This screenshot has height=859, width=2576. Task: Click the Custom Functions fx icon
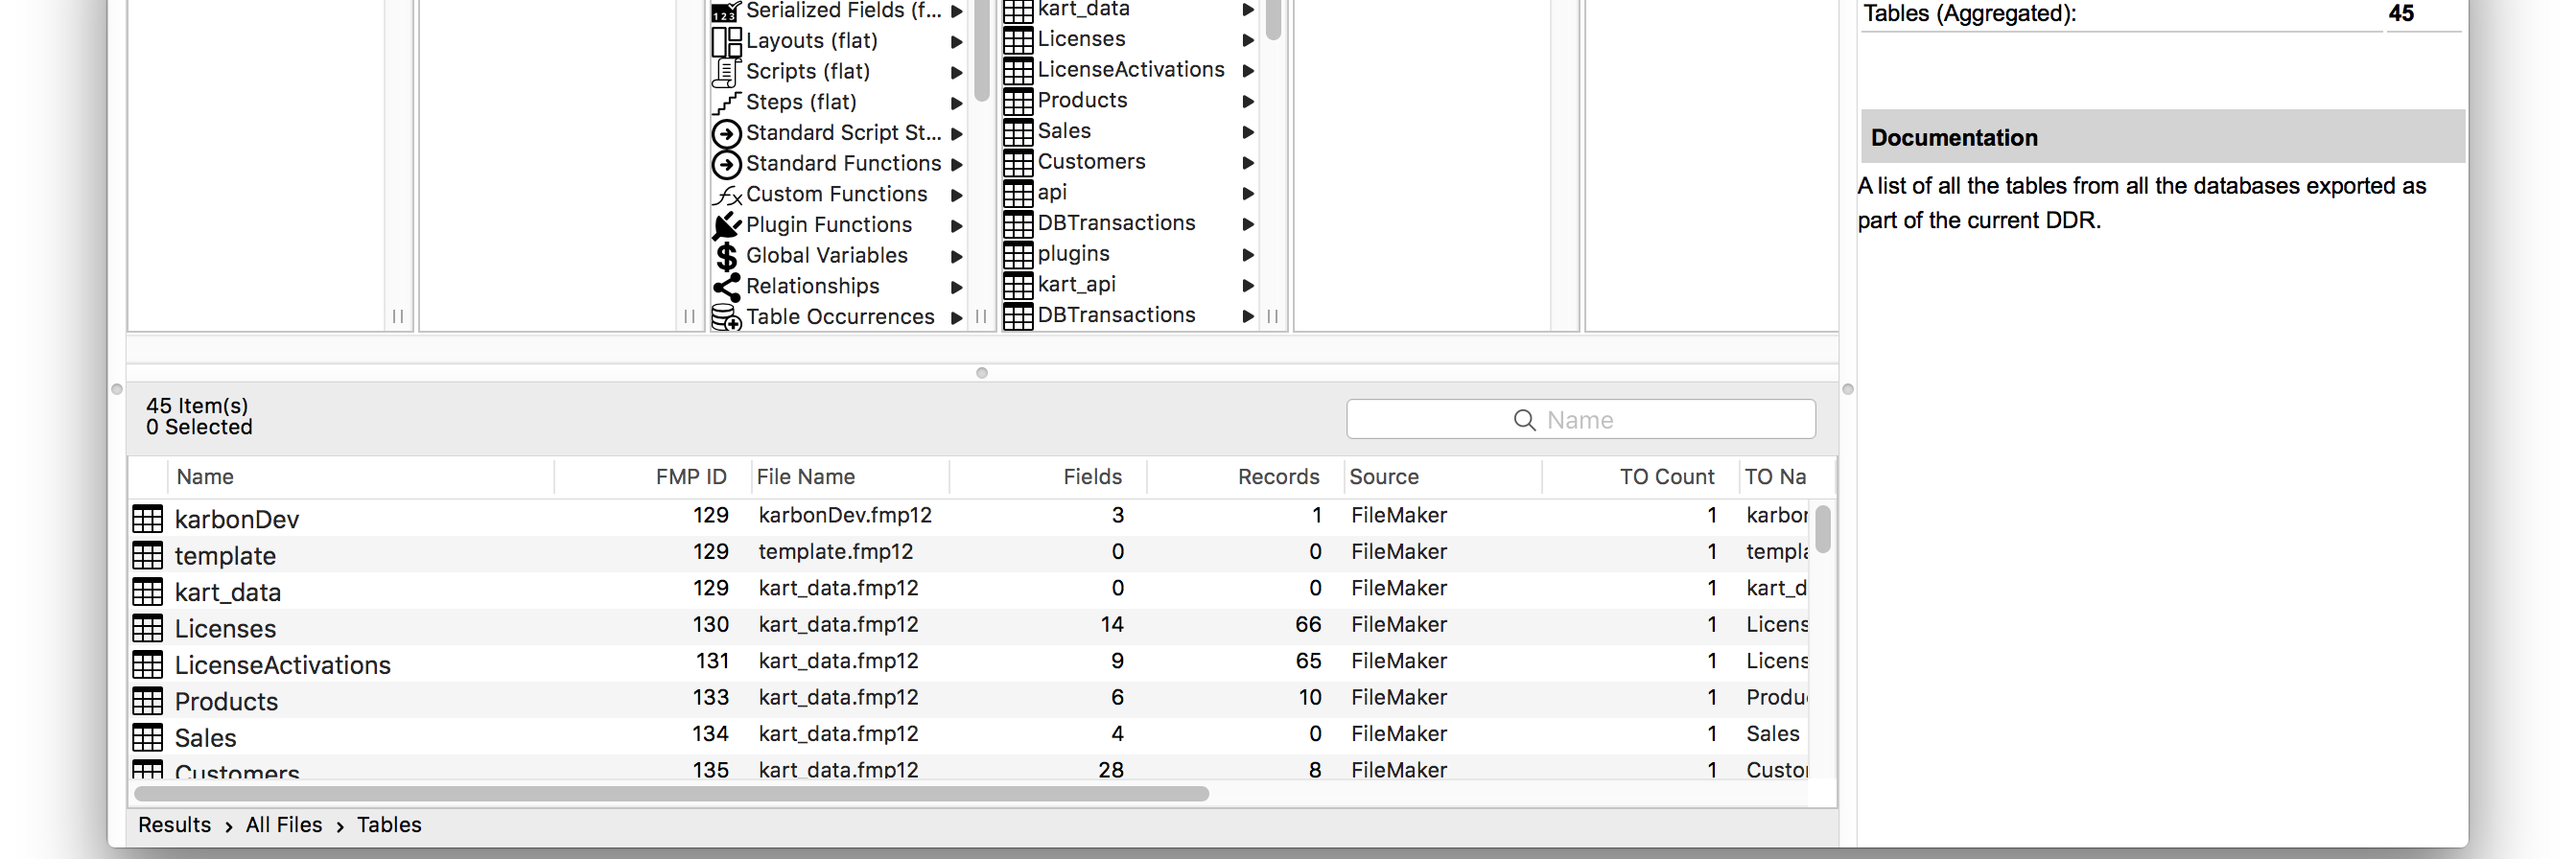tap(726, 195)
